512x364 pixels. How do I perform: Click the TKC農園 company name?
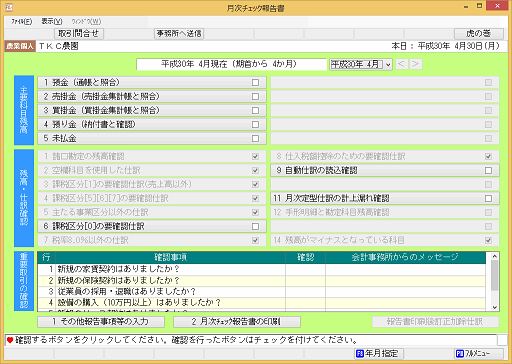point(59,46)
